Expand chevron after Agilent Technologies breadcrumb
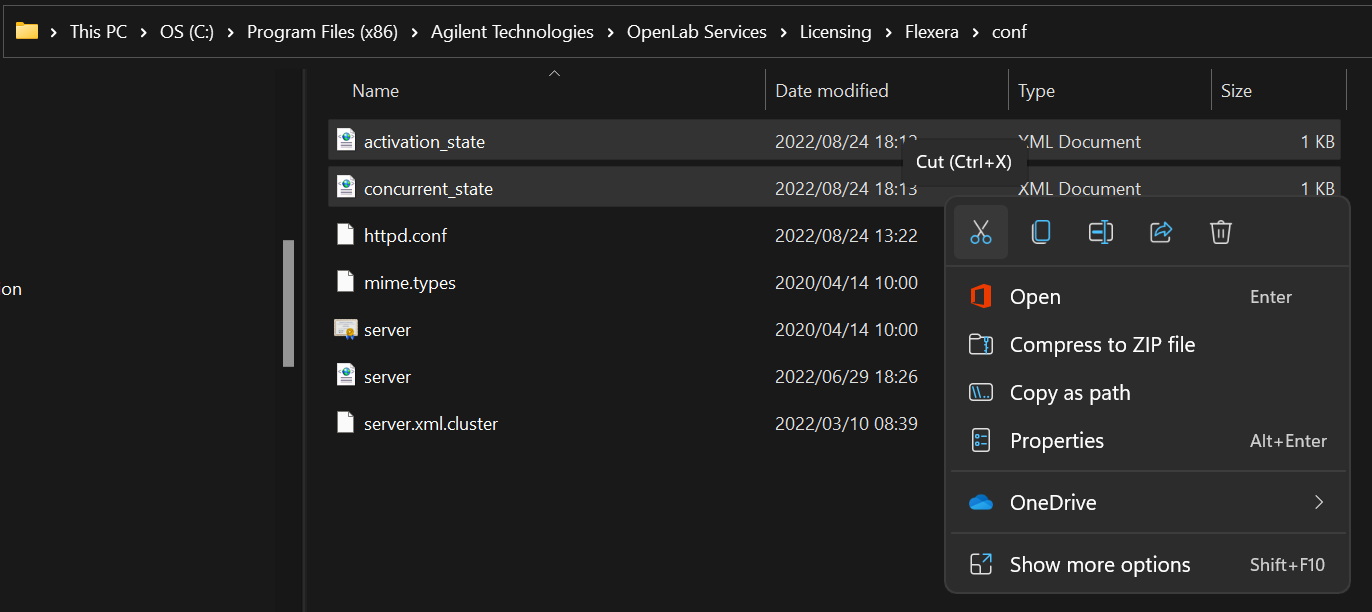The height and width of the screenshot is (612, 1372). (610, 32)
